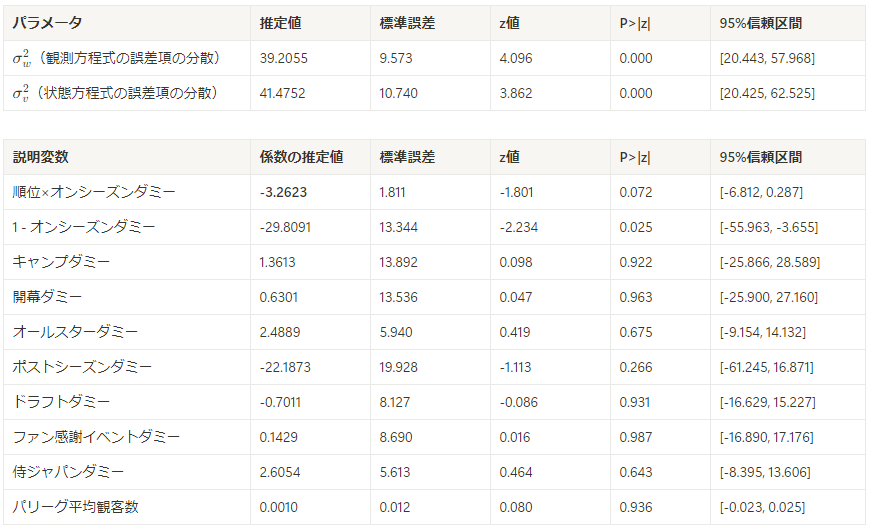Click the 1 - オンシーズンダミー row label
Image resolution: width=870 pixels, height=529 pixels.
click(84, 227)
